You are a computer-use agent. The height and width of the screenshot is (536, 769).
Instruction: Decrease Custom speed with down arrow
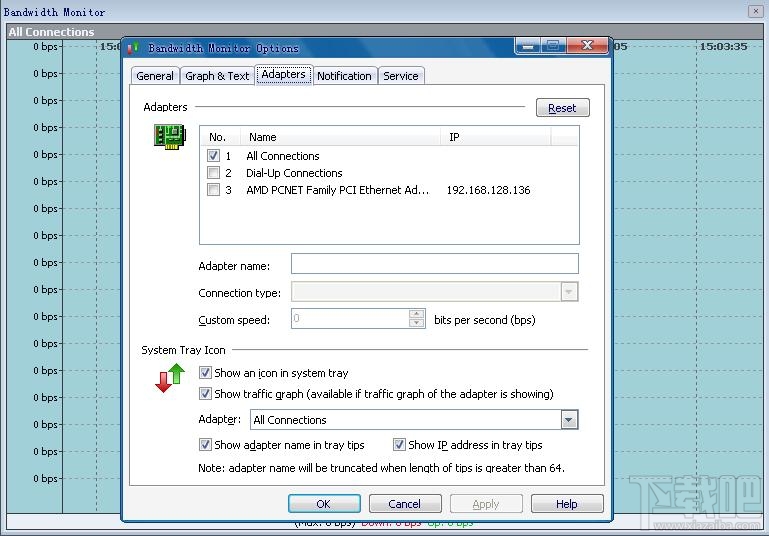[x=416, y=323]
